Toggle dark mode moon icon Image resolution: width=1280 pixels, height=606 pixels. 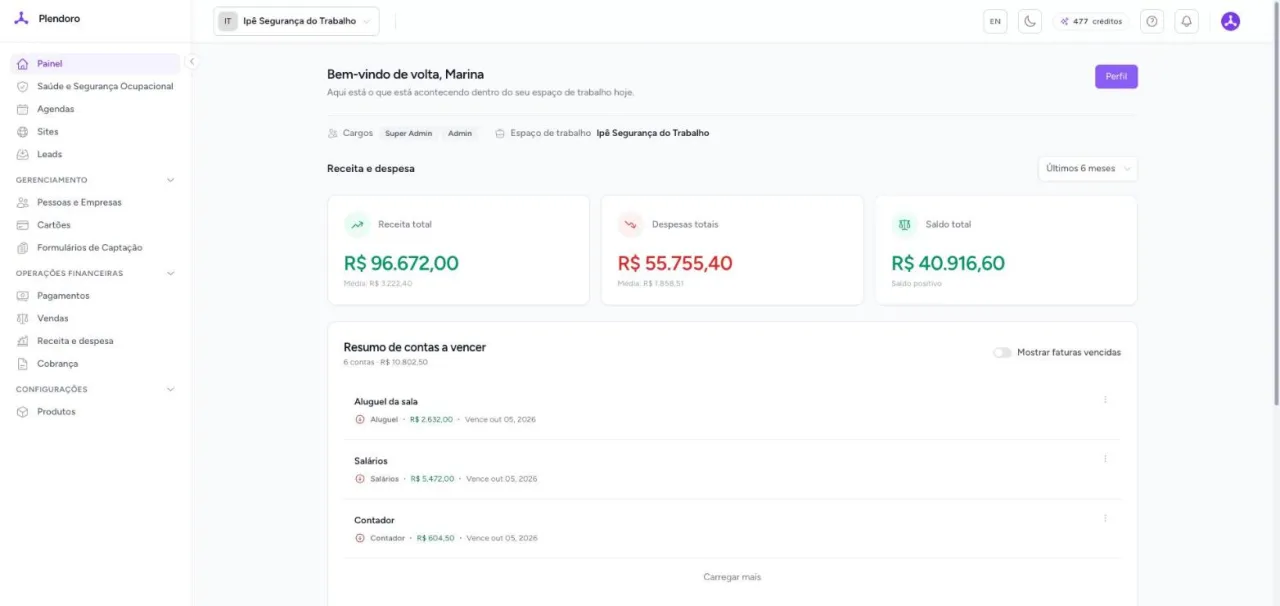(x=1030, y=21)
